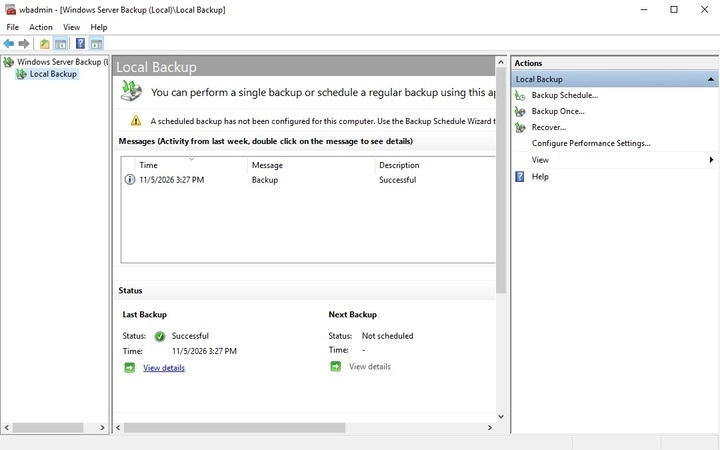
Task: Click console tree scroll right arrow
Action: (x=102, y=428)
